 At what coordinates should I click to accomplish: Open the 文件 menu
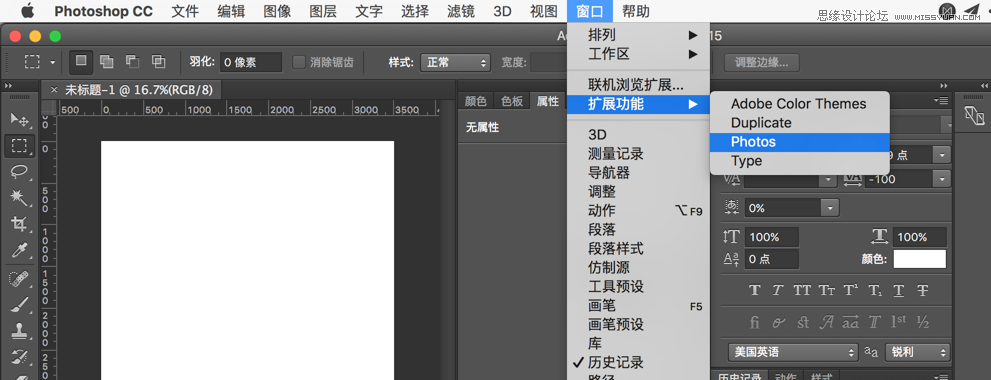tap(185, 11)
